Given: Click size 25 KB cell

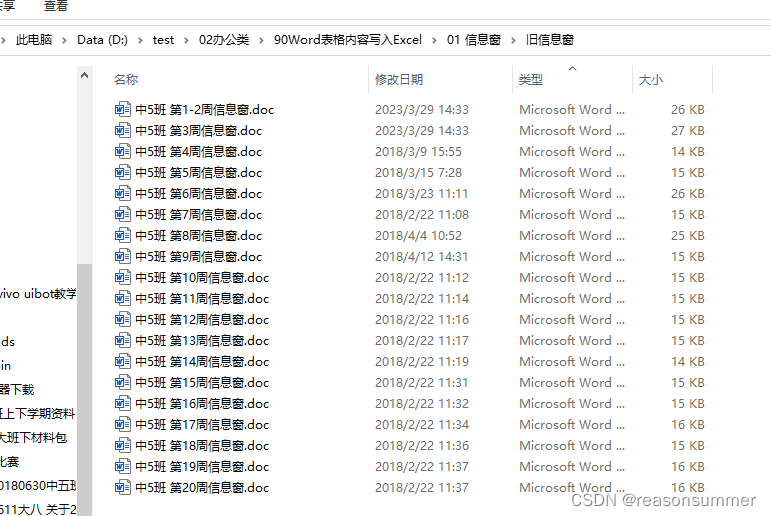Looking at the screenshot, I should (x=688, y=235).
